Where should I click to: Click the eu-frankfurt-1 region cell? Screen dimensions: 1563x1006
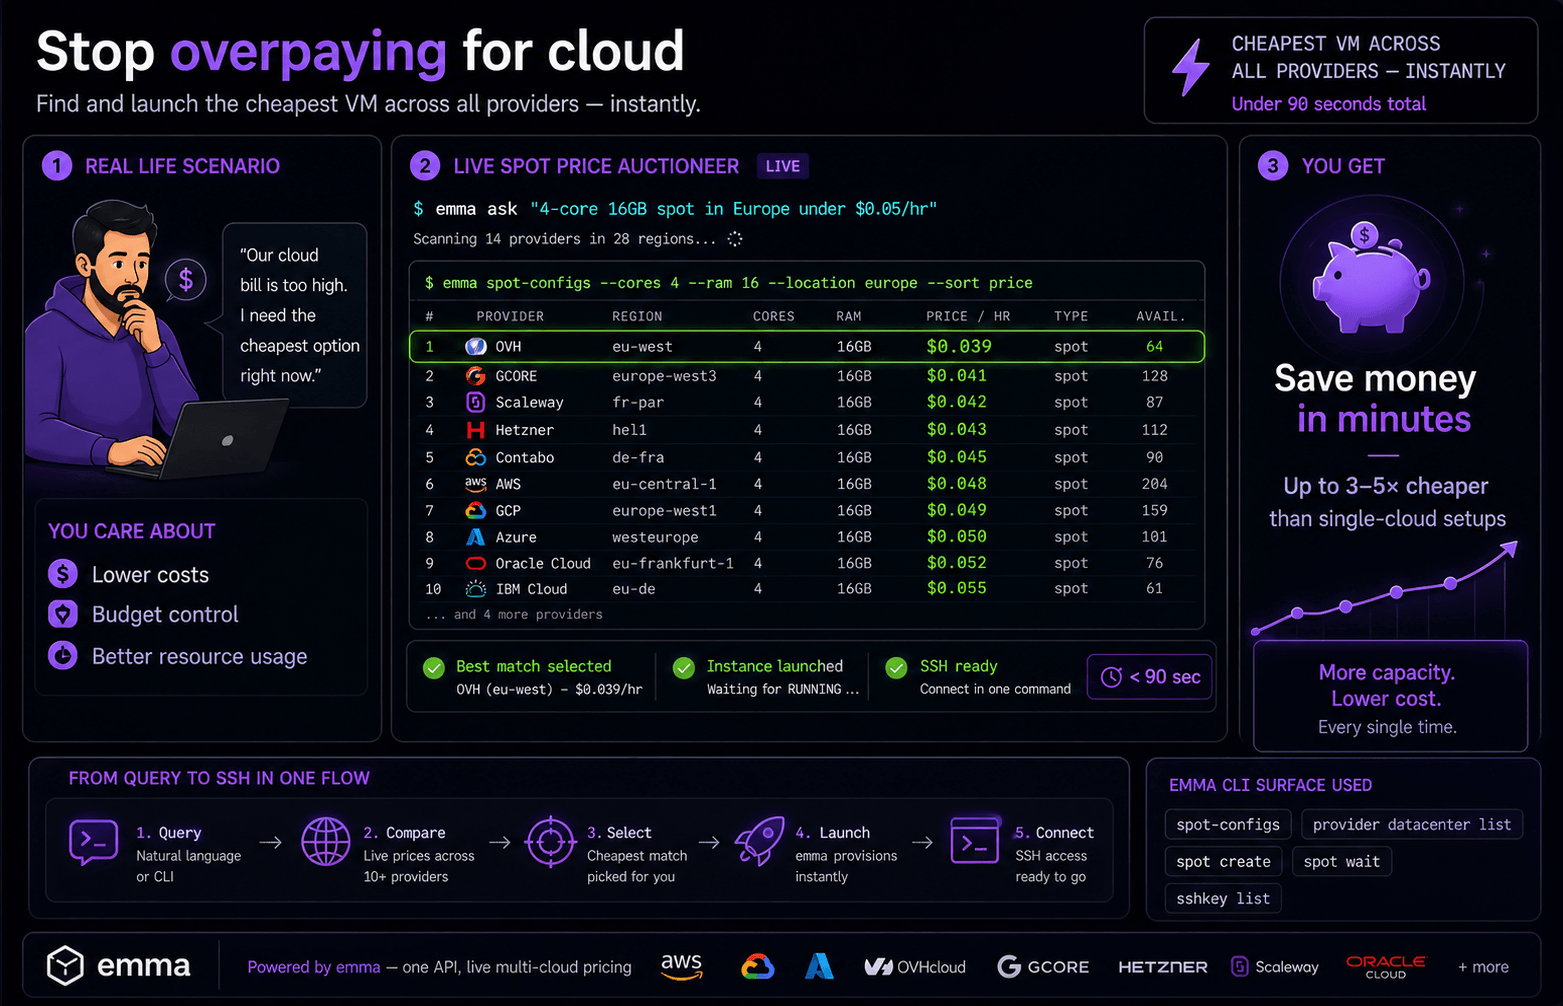tap(673, 563)
